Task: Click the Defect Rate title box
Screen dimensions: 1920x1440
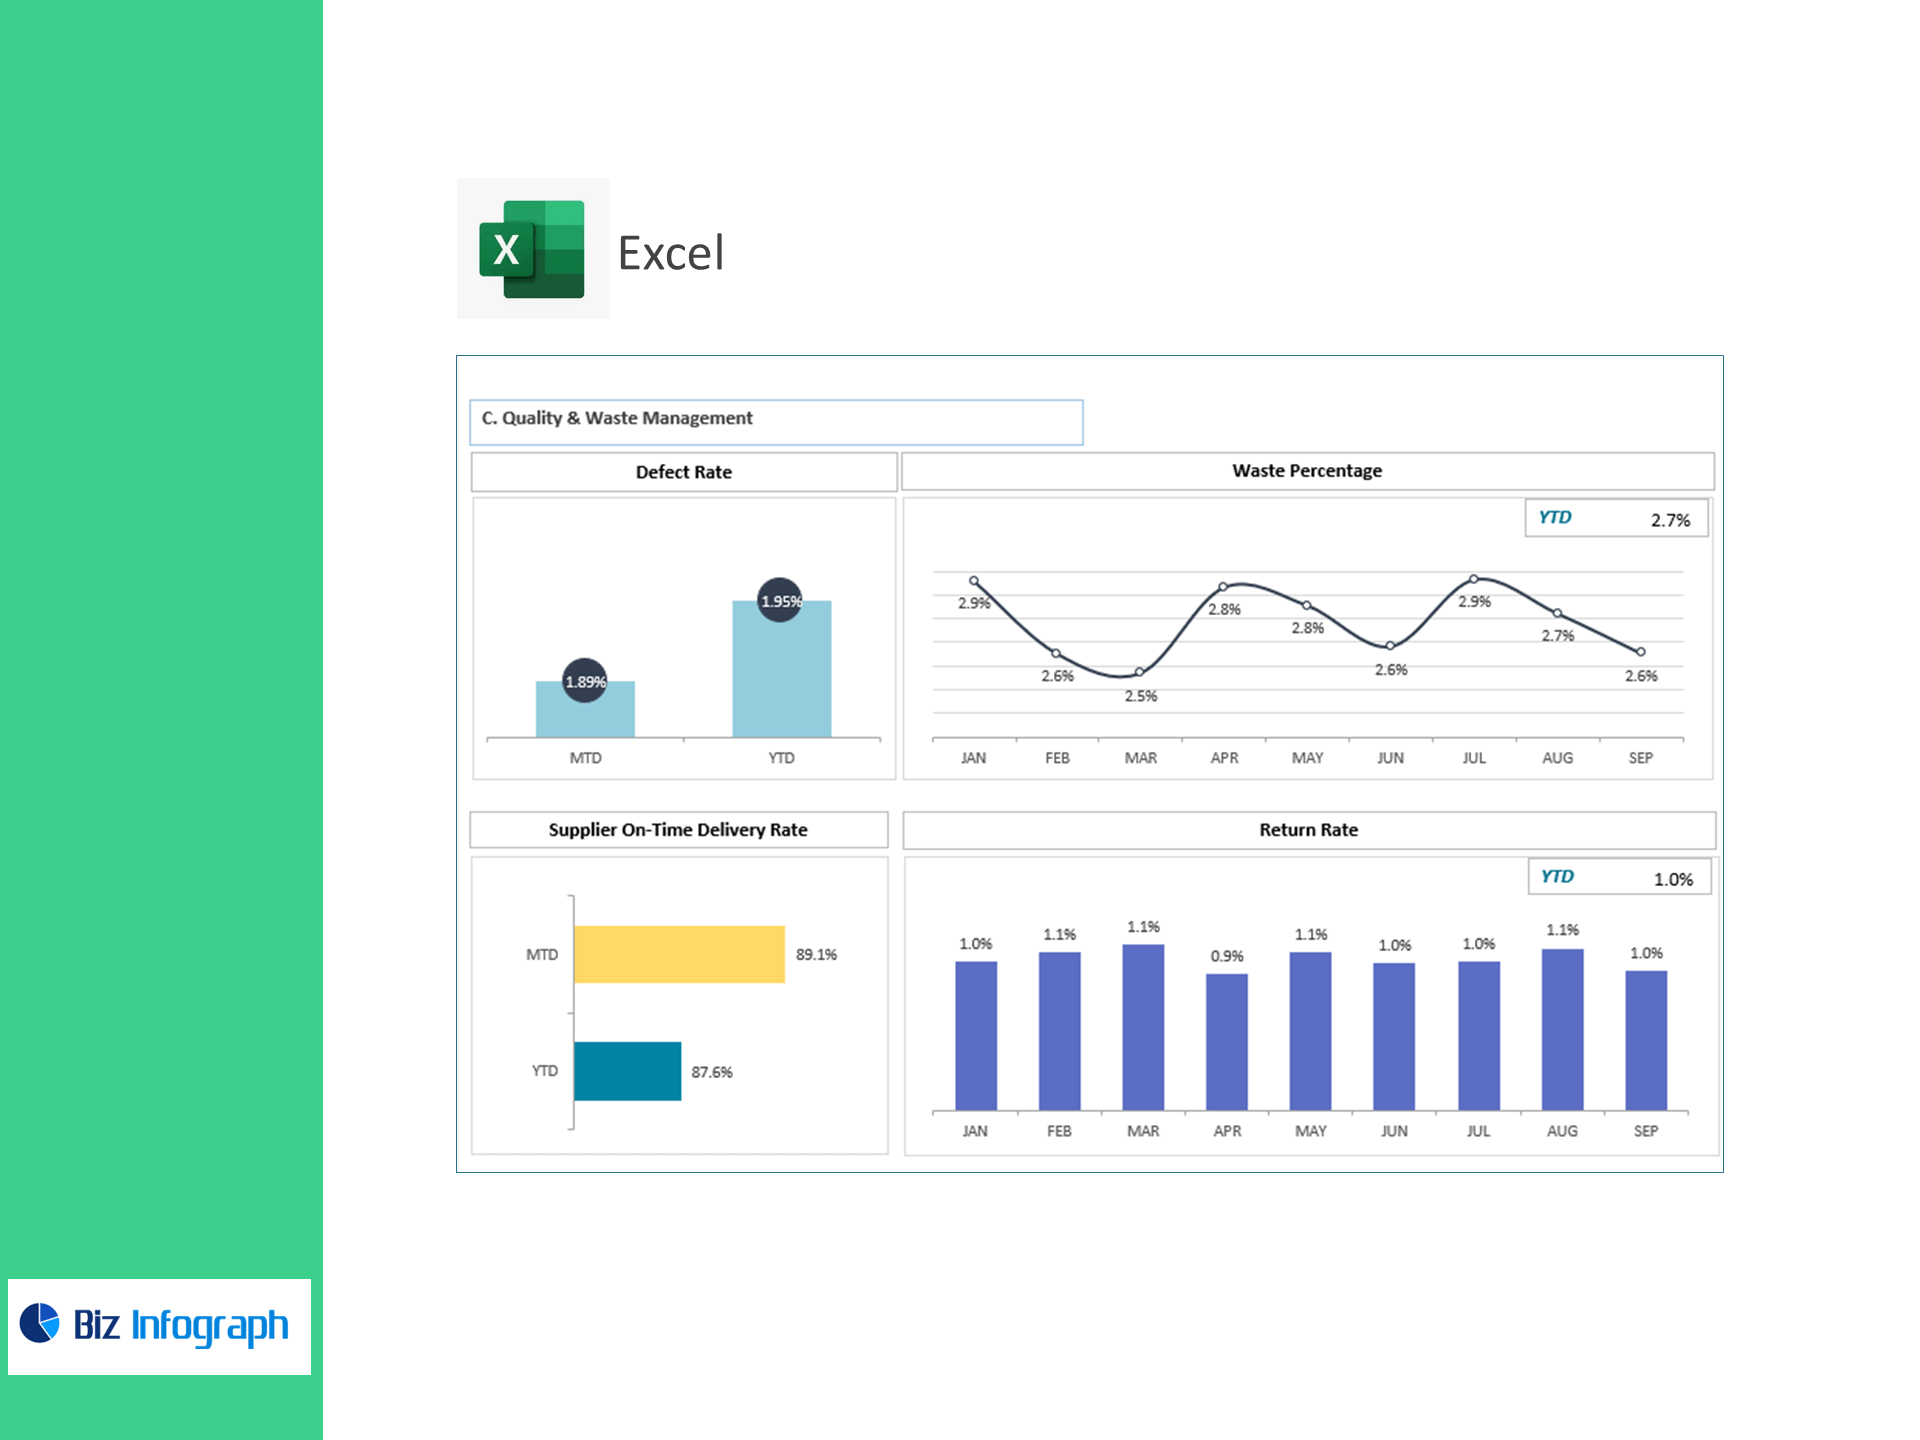Action: click(684, 472)
